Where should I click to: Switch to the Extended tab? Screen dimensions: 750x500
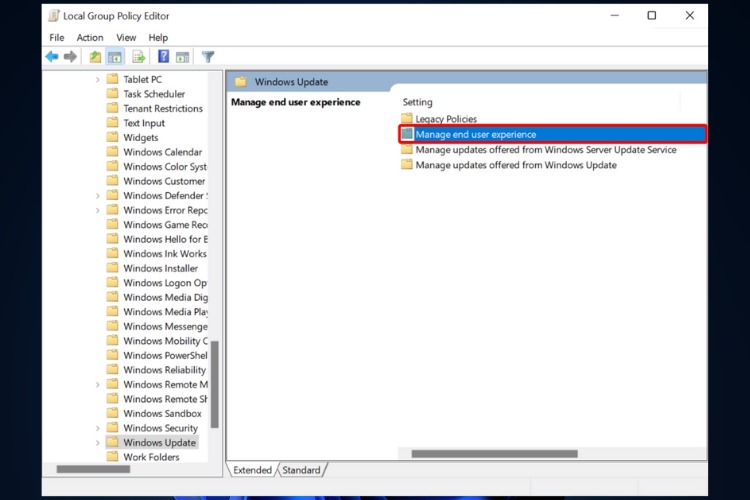252,470
